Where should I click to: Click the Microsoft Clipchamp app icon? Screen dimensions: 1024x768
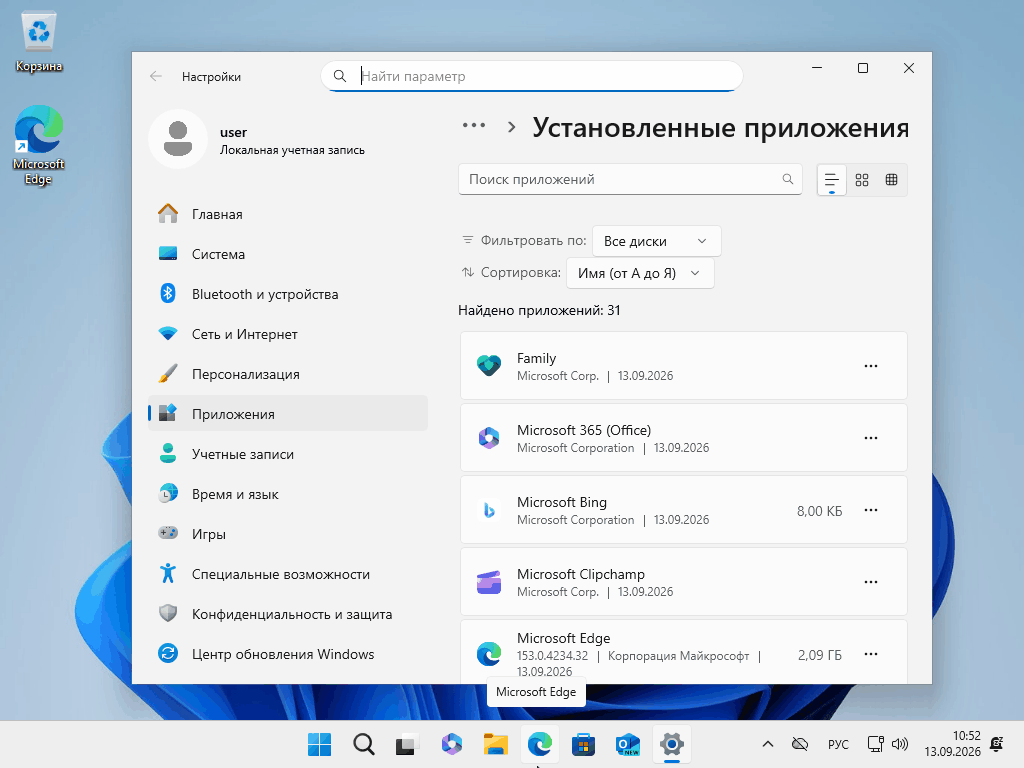pyautogui.click(x=488, y=582)
